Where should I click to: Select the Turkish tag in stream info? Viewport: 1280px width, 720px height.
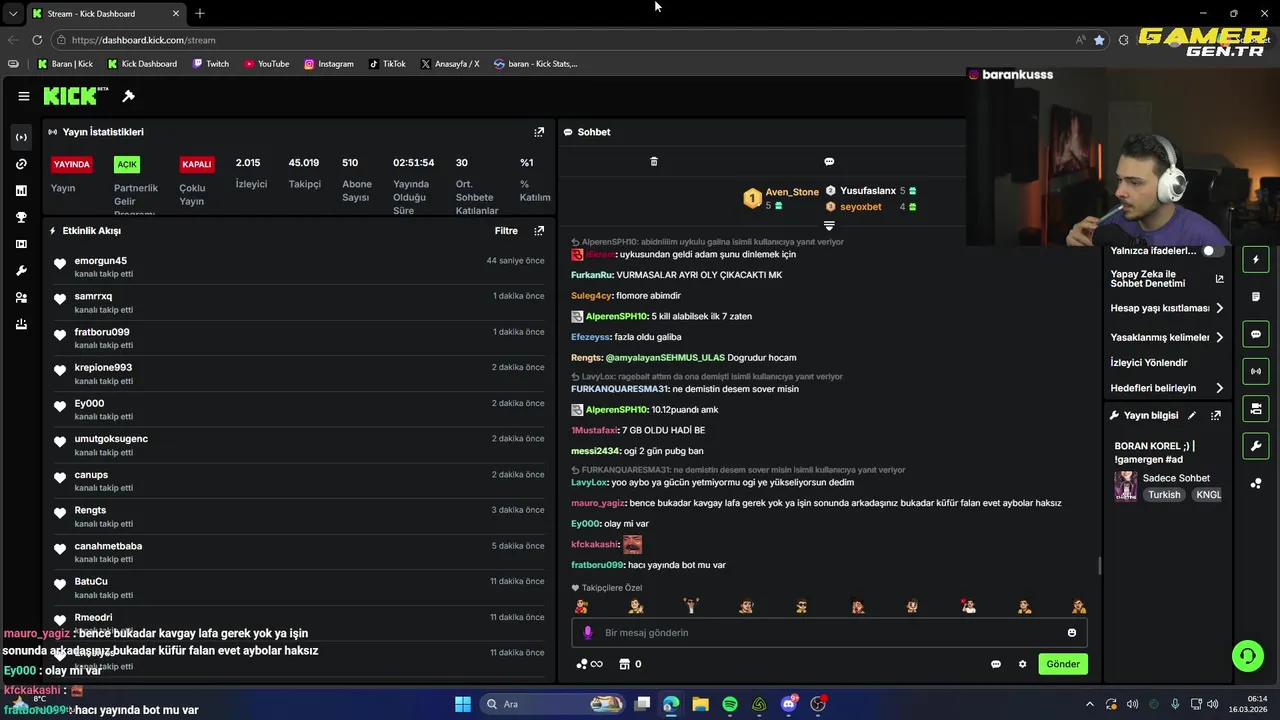(1164, 495)
